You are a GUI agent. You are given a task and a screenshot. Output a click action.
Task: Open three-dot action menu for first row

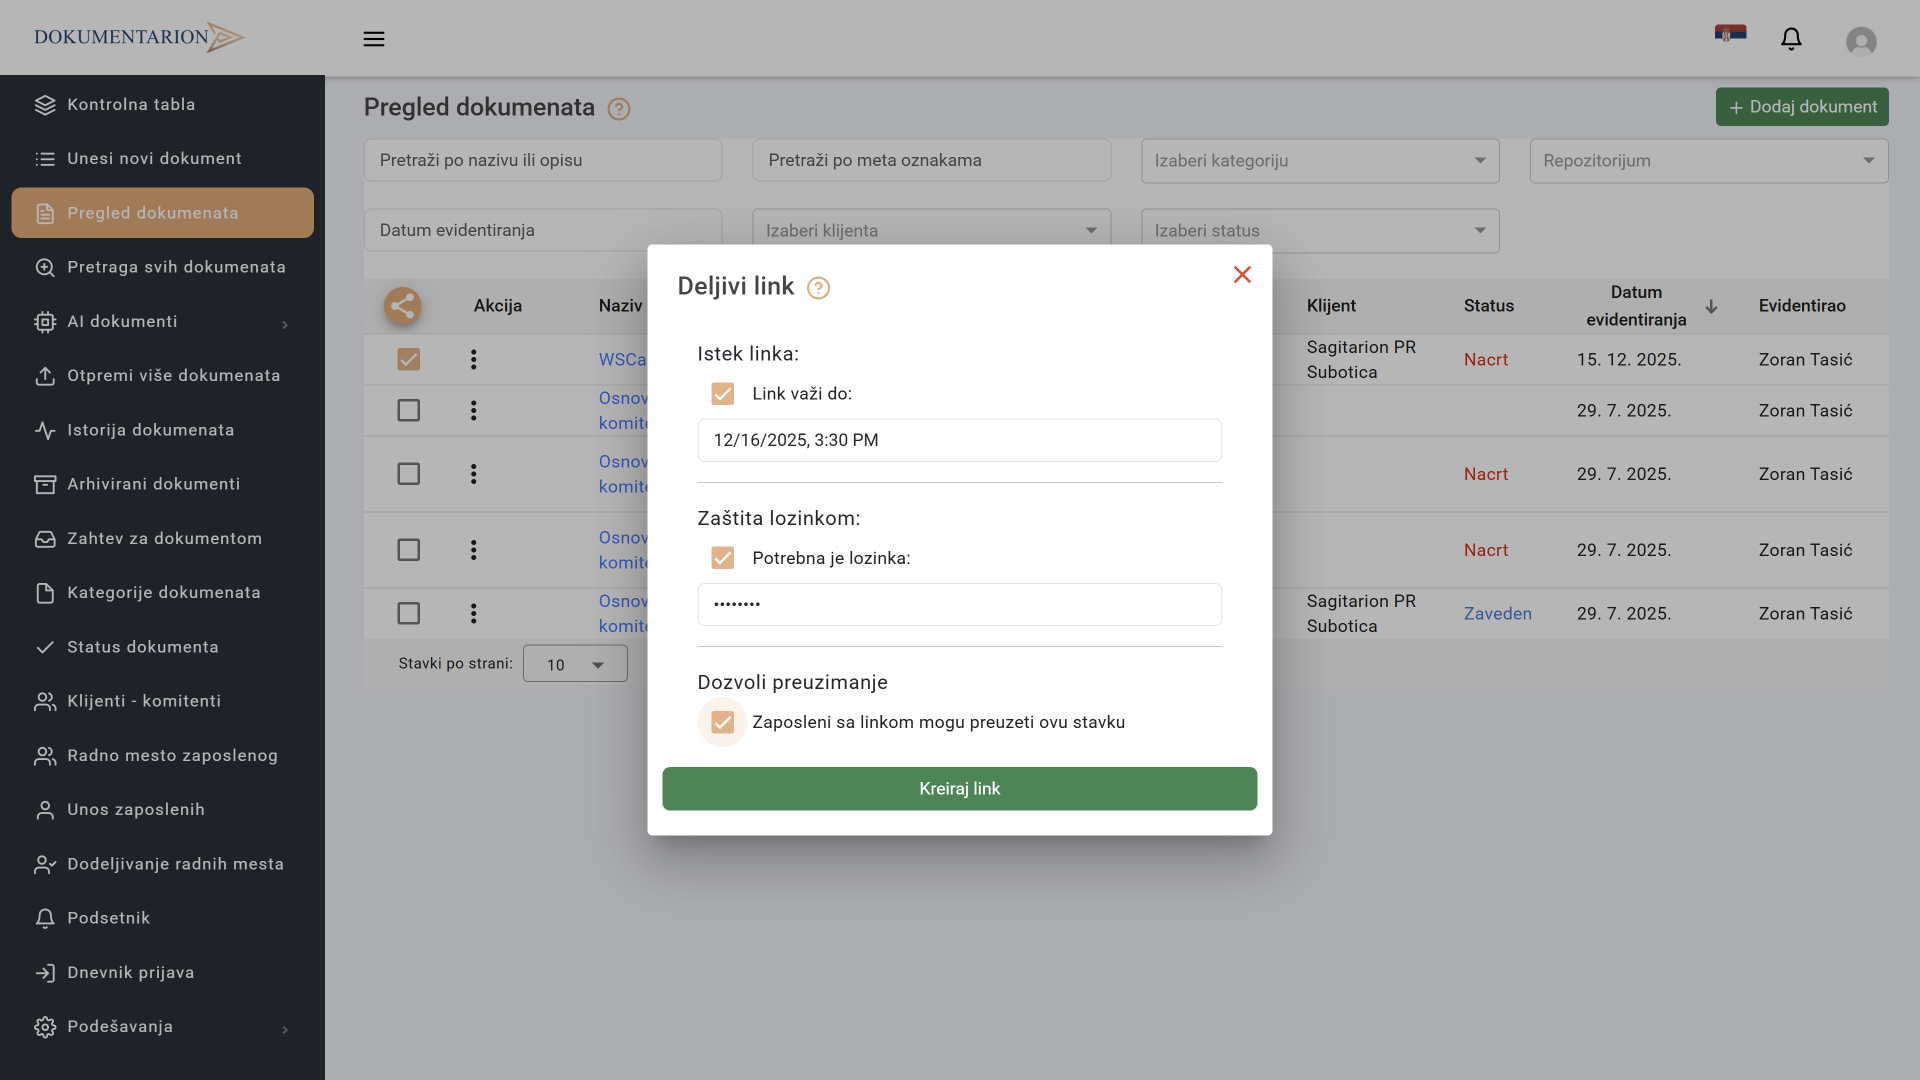(x=474, y=359)
